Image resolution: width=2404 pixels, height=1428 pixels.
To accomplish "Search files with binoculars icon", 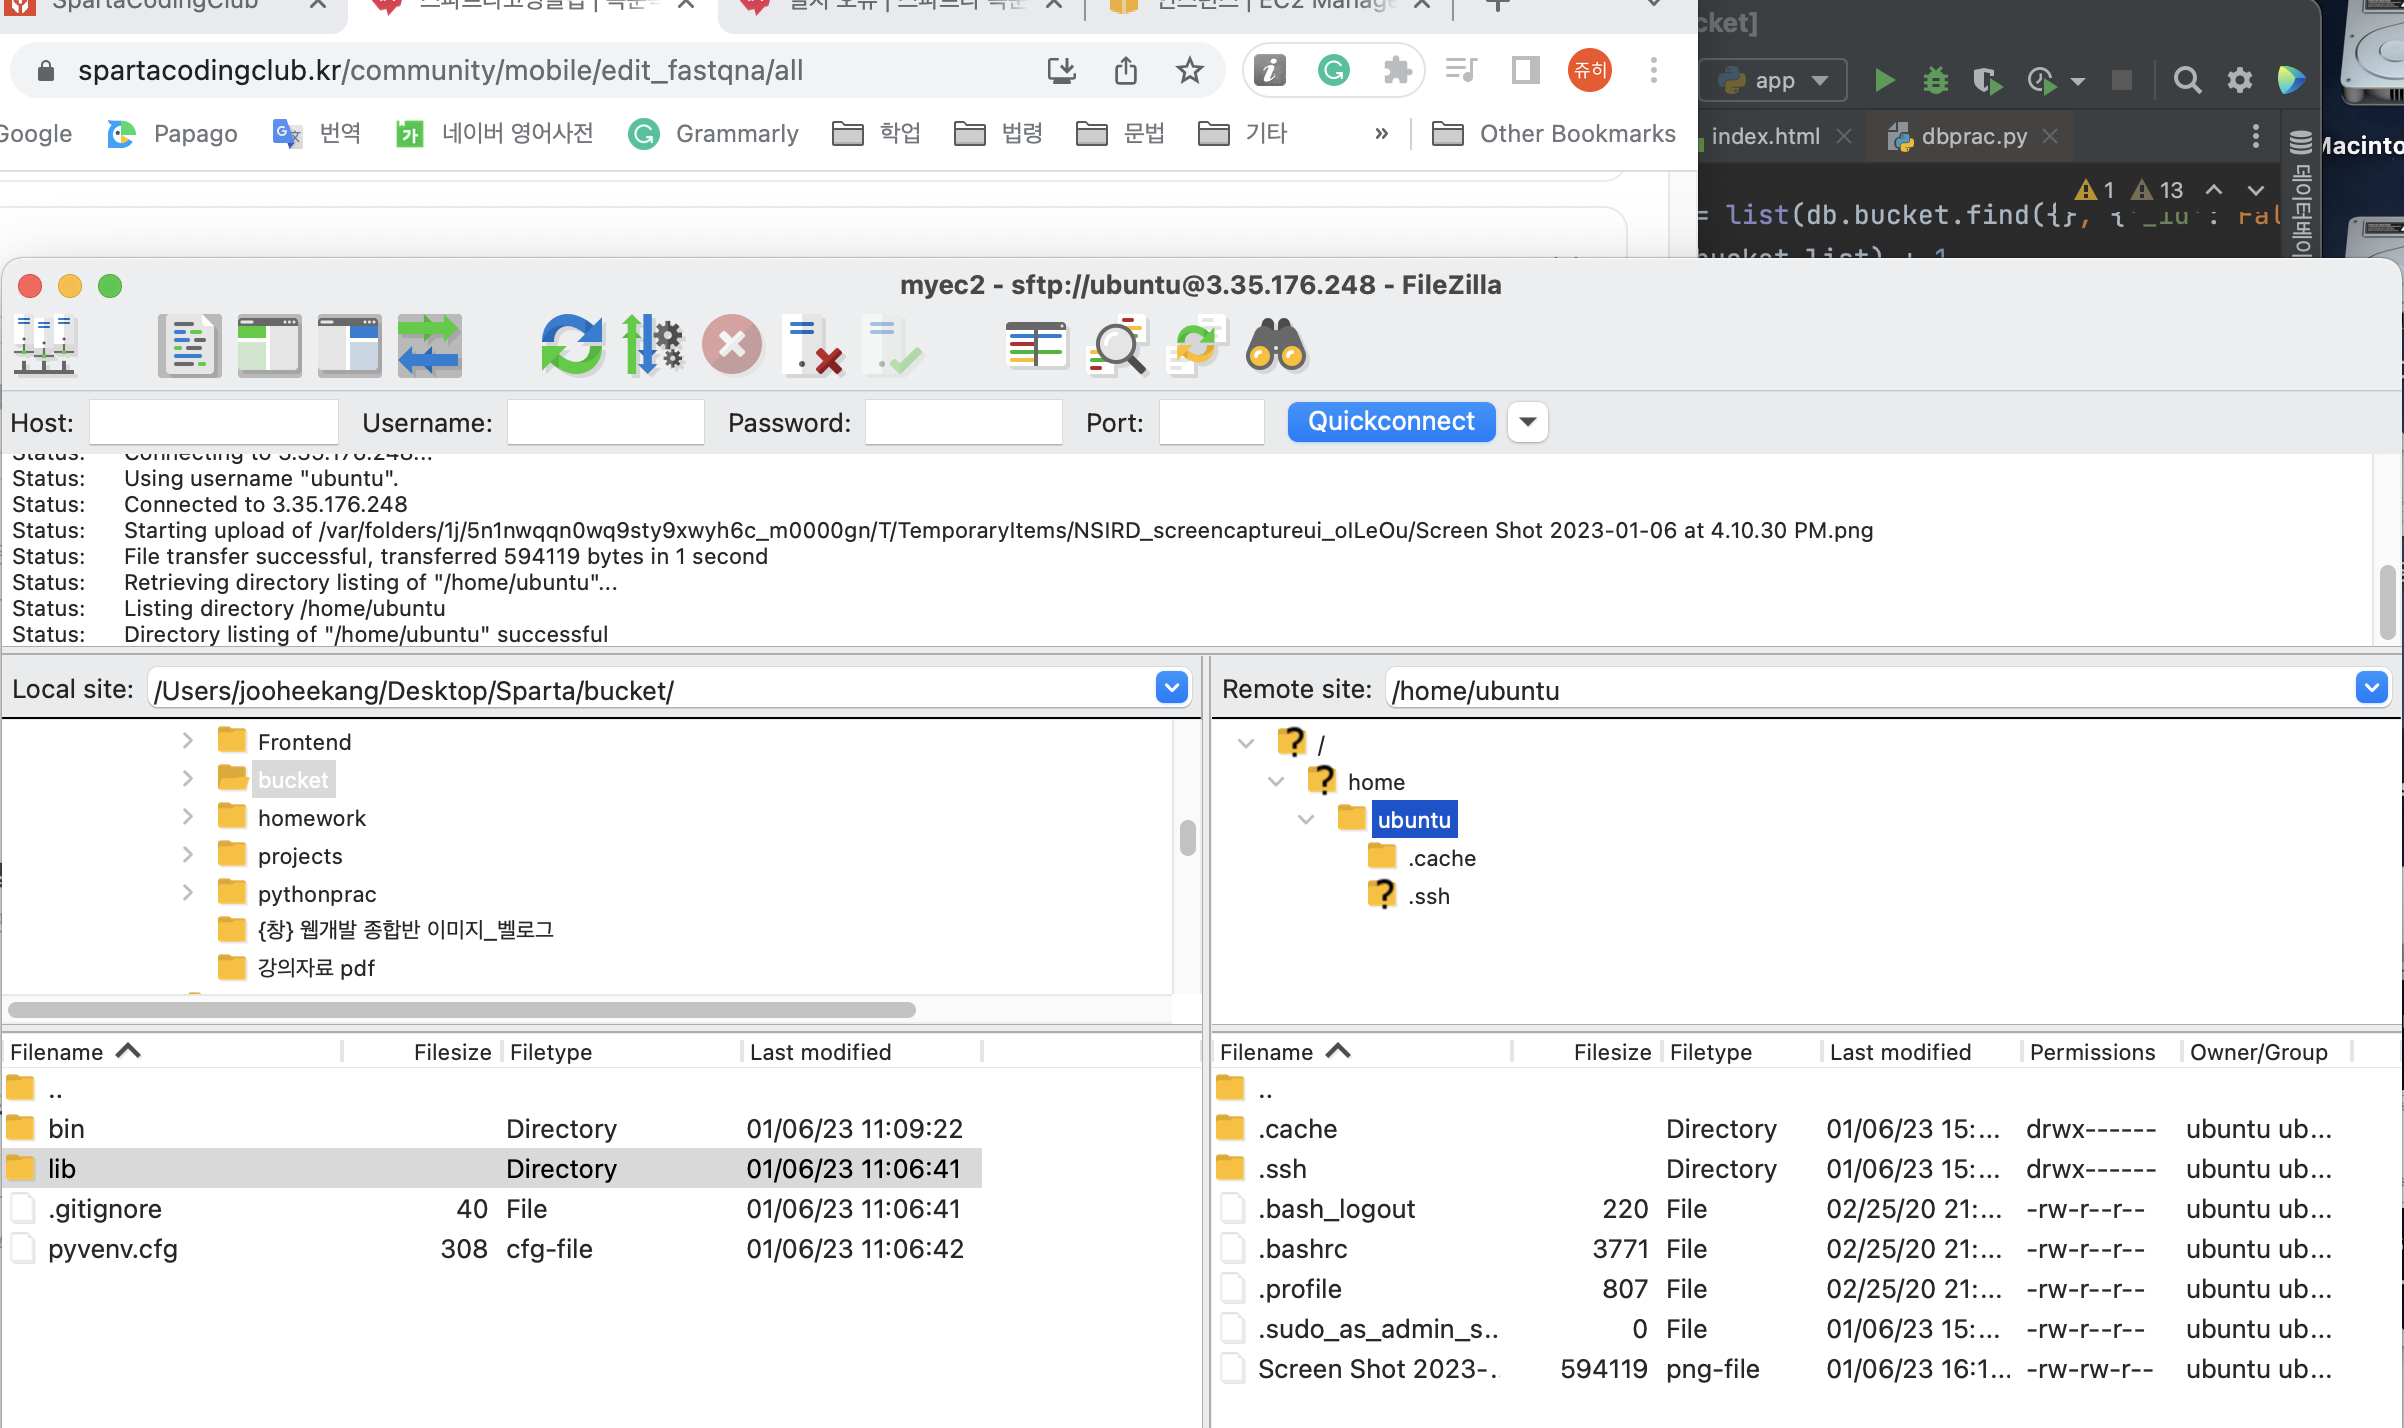I will (x=1276, y=345).
